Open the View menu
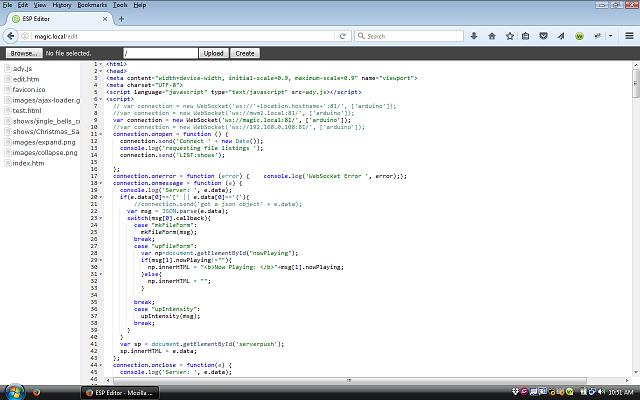Image resolution: width=640 pixels, height=400 pixels. pos(40,5)
